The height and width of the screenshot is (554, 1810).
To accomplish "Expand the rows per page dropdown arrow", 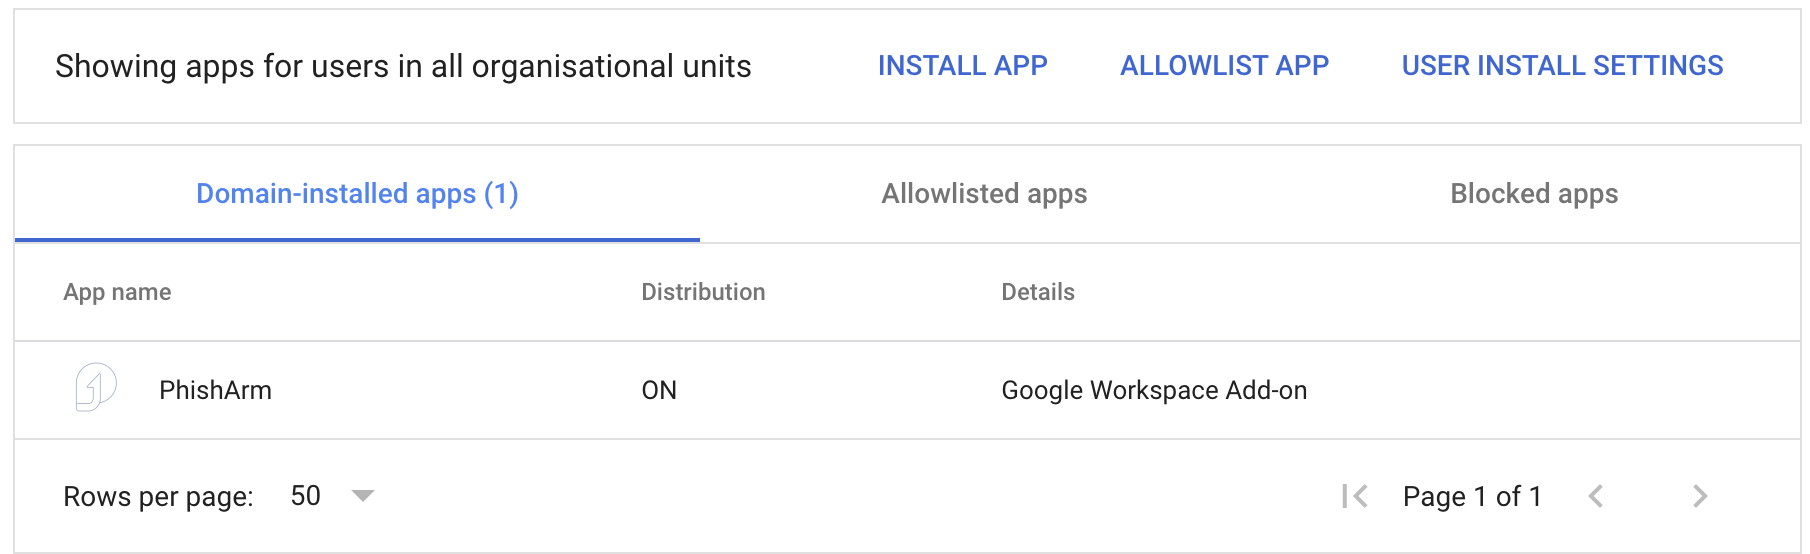I will pos(363,496).
